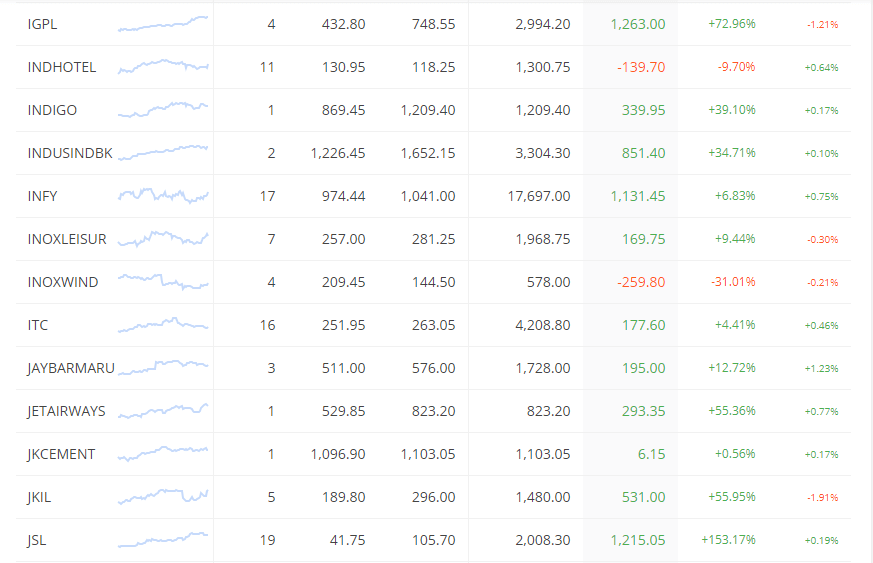Open the IGPL sparkline chart
The width and height of the screenshot is (873, 563).
coord(163,24)
